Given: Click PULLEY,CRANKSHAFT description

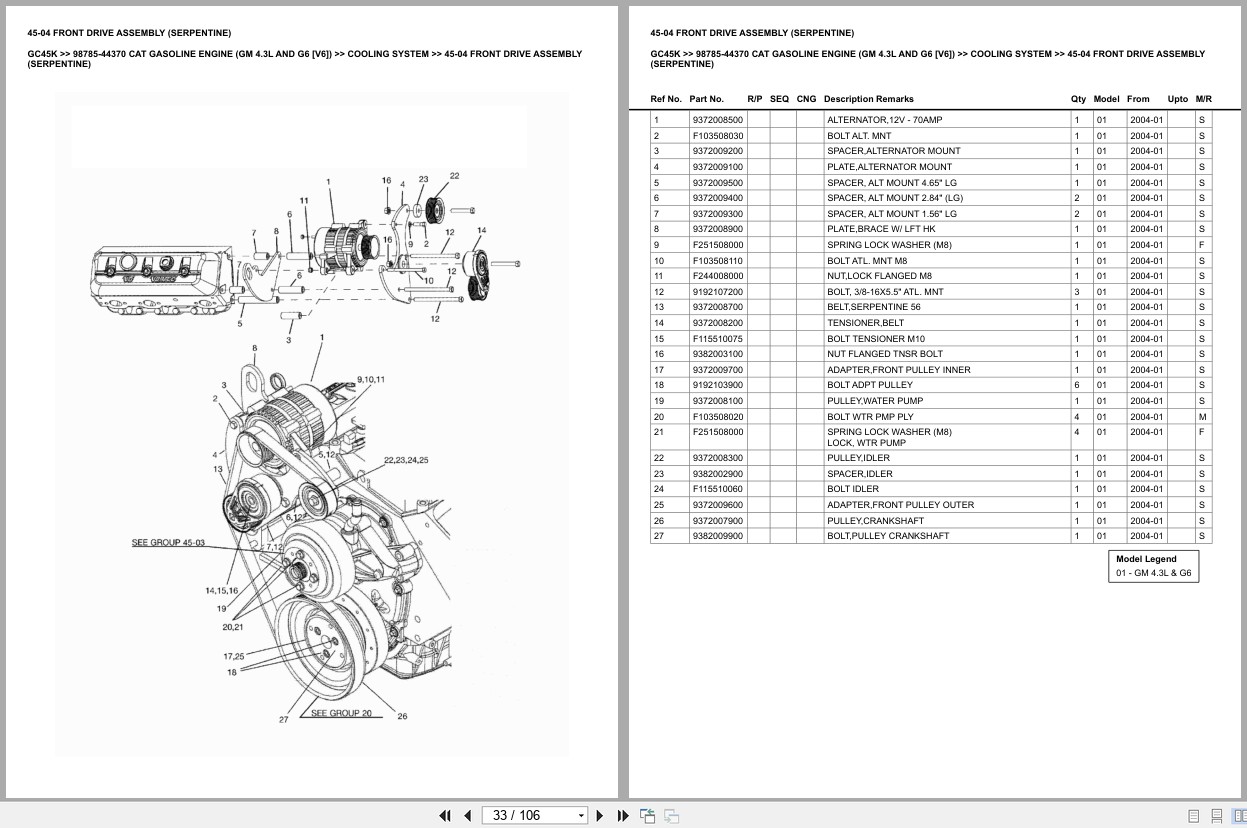Looking at the screenshot, I should pos(875,521).
